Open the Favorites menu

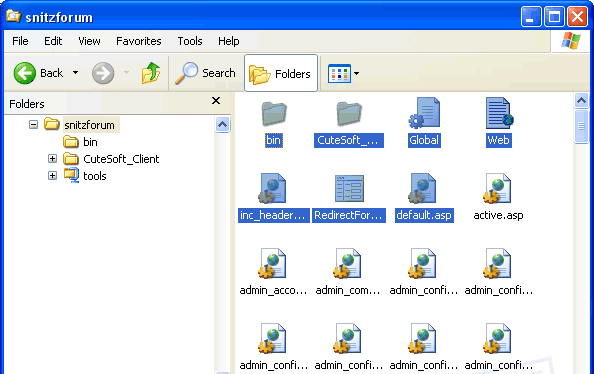click(x=139, y=41)
